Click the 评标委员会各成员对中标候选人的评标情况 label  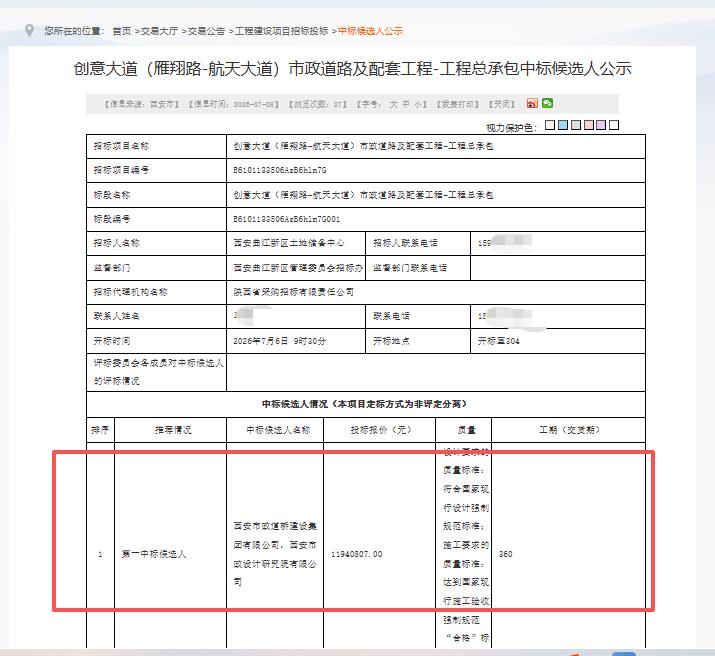(159, 372)
